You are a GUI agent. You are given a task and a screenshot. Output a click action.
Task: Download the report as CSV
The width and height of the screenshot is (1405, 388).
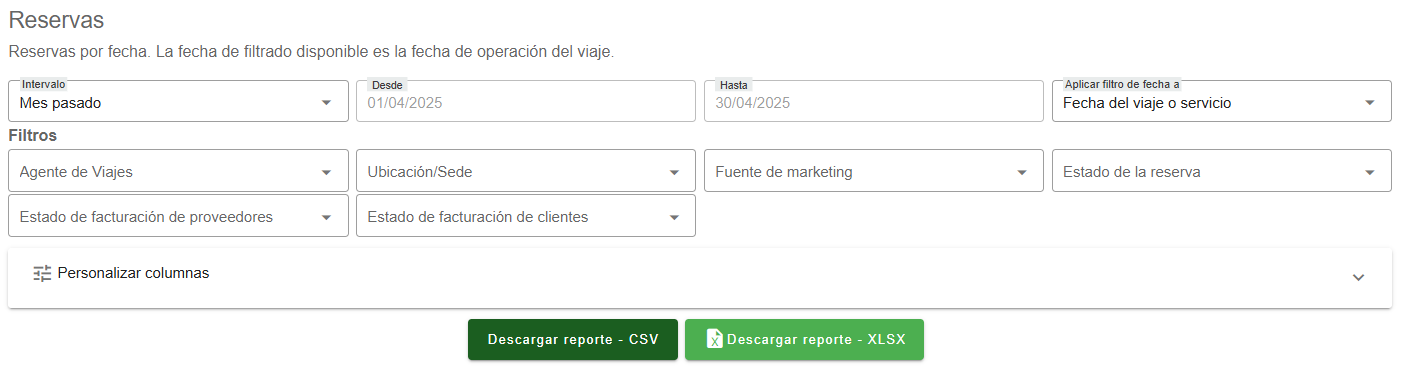coord(573,339)
